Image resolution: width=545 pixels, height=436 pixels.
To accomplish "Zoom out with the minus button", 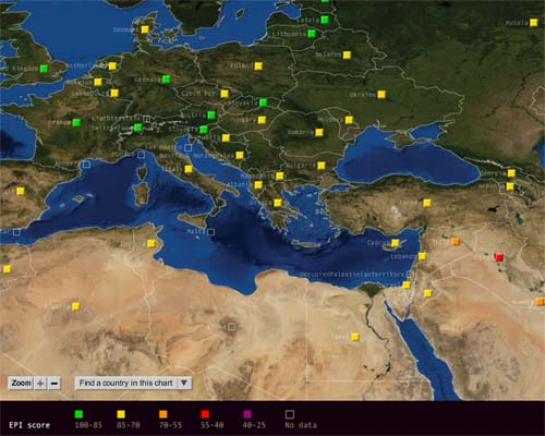I will [54, 383].
